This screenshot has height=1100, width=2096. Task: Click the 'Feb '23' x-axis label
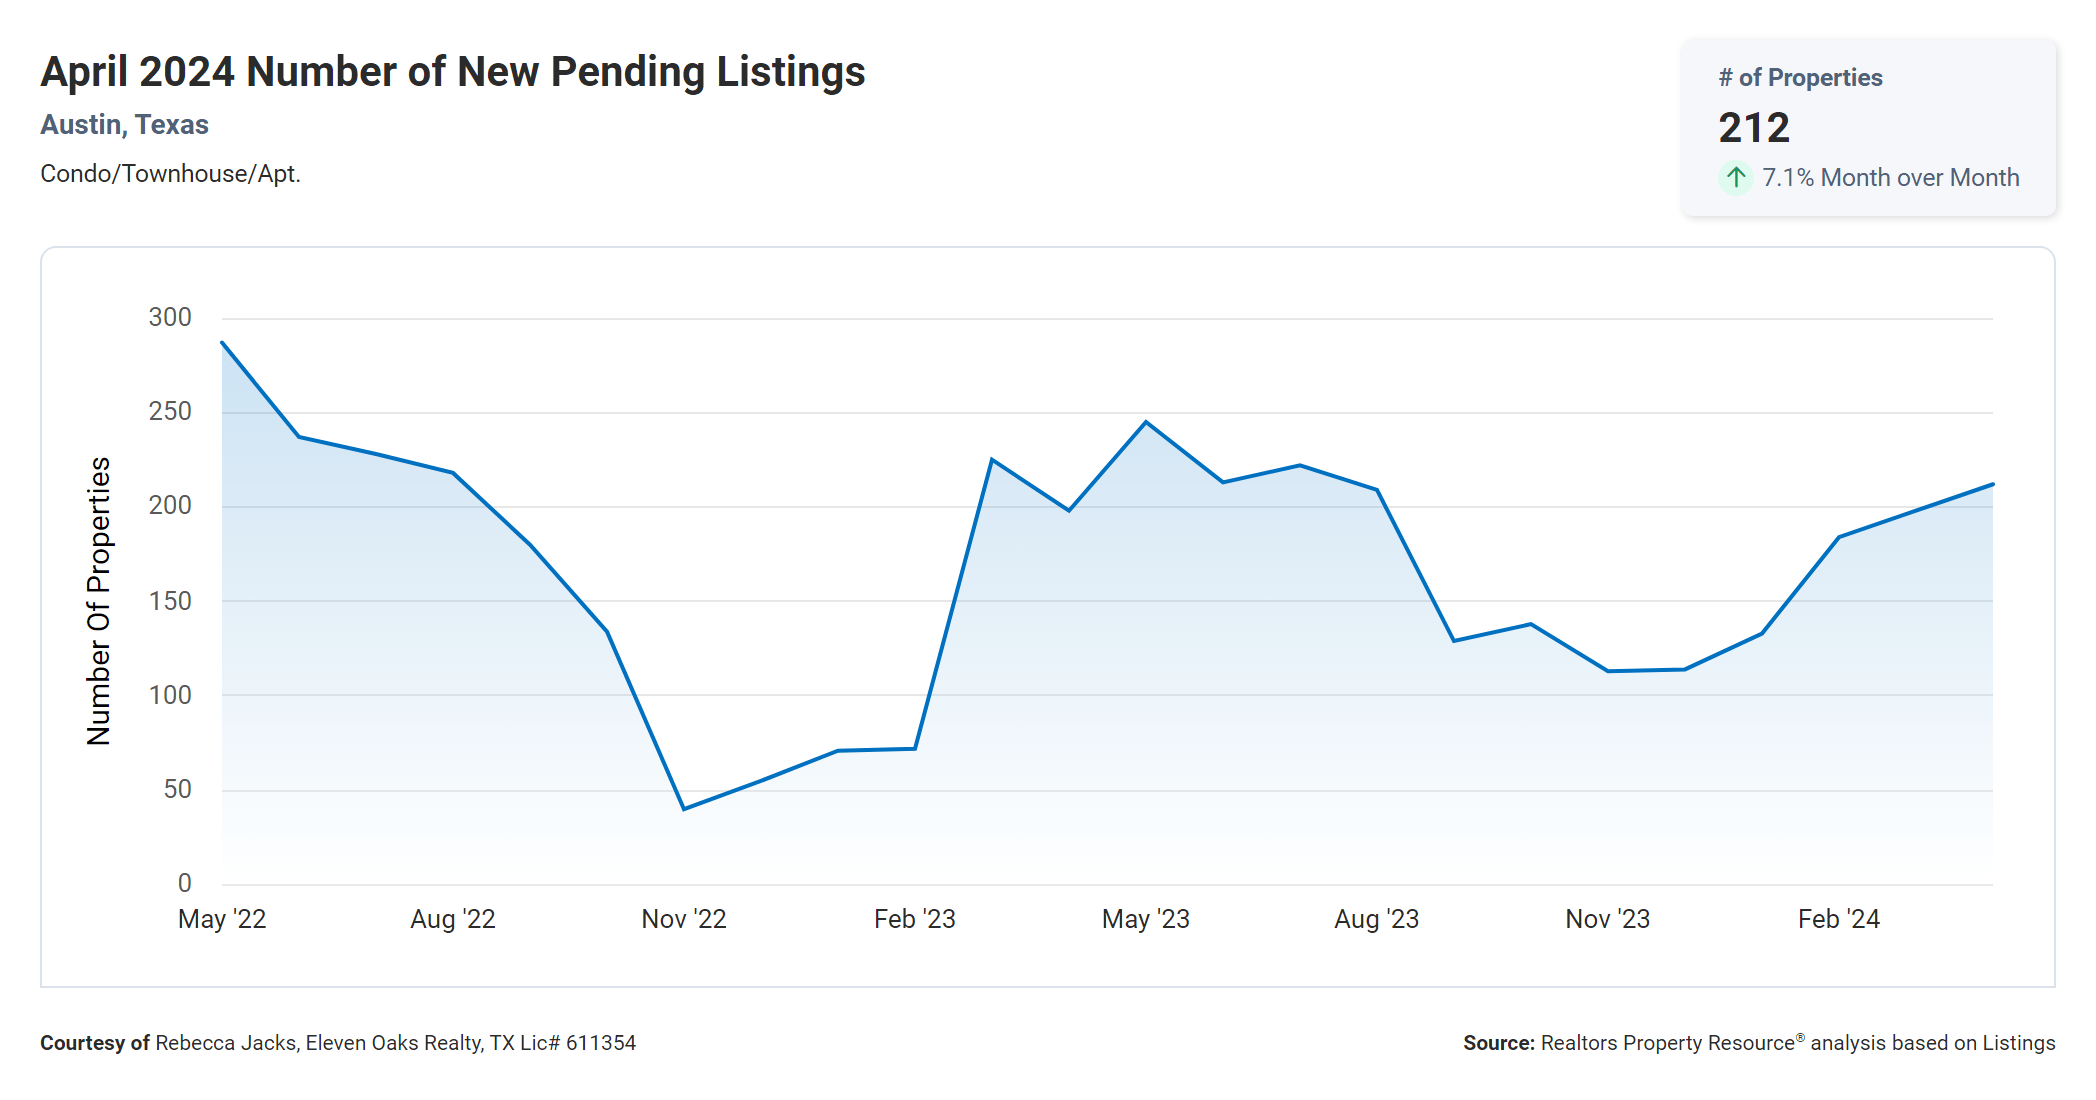pyautogui.click(x=914, y=919)
